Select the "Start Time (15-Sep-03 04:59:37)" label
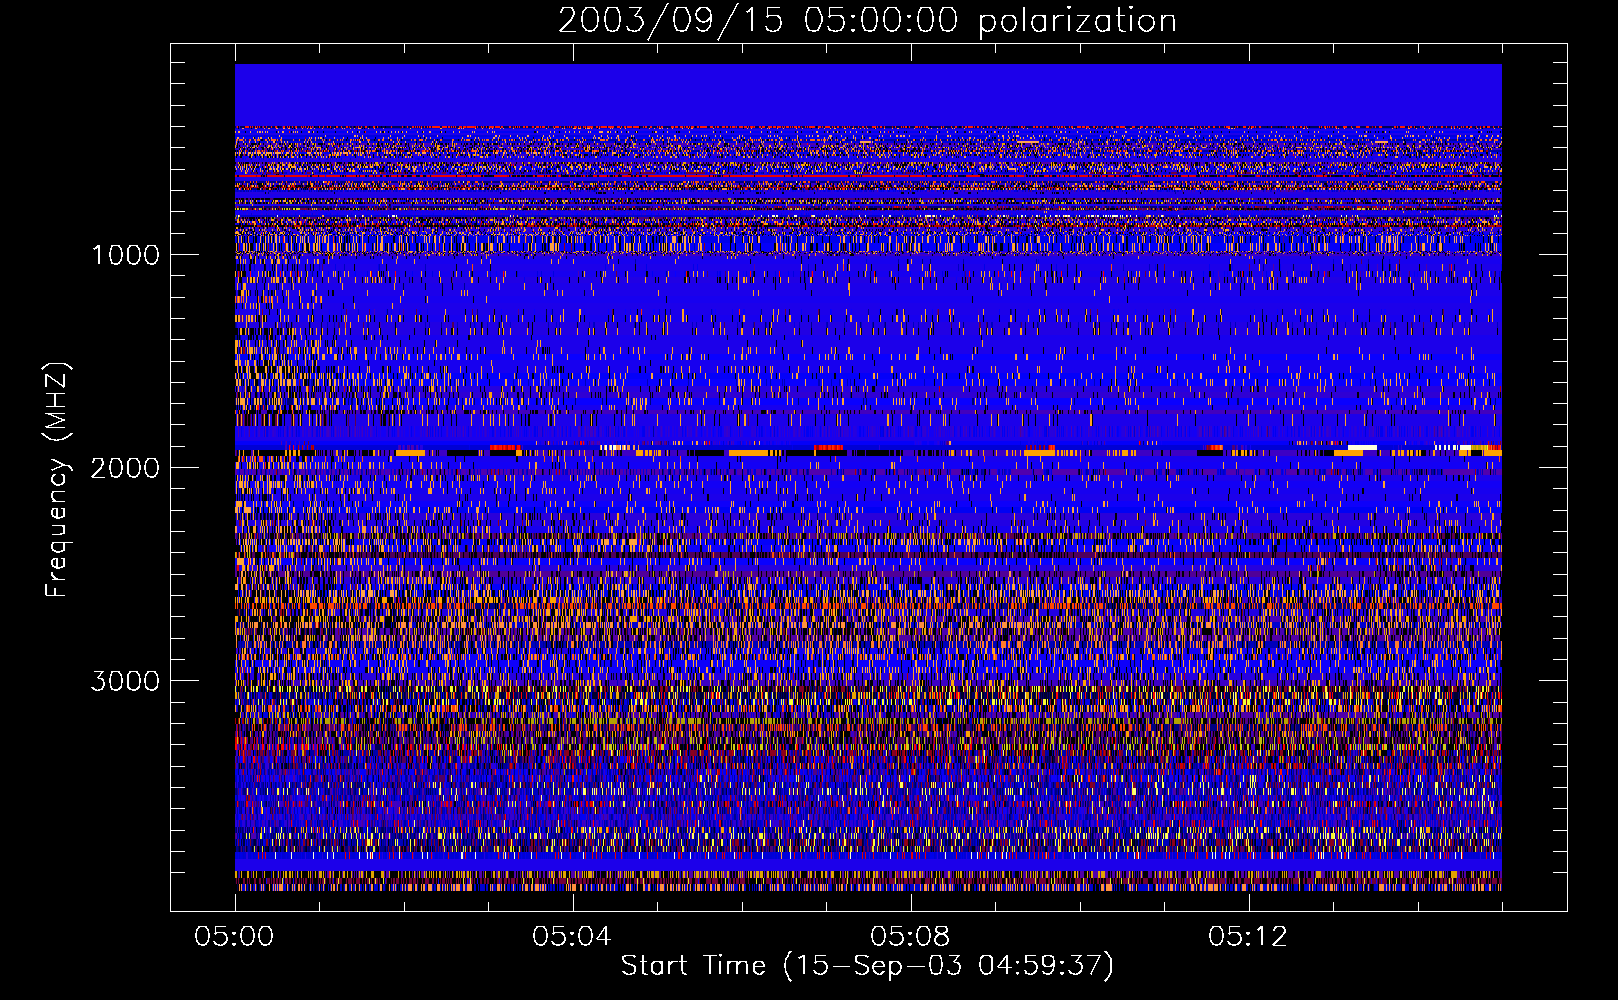The height and width of the screenshot is (1000, 1618). tap(867, 966)
